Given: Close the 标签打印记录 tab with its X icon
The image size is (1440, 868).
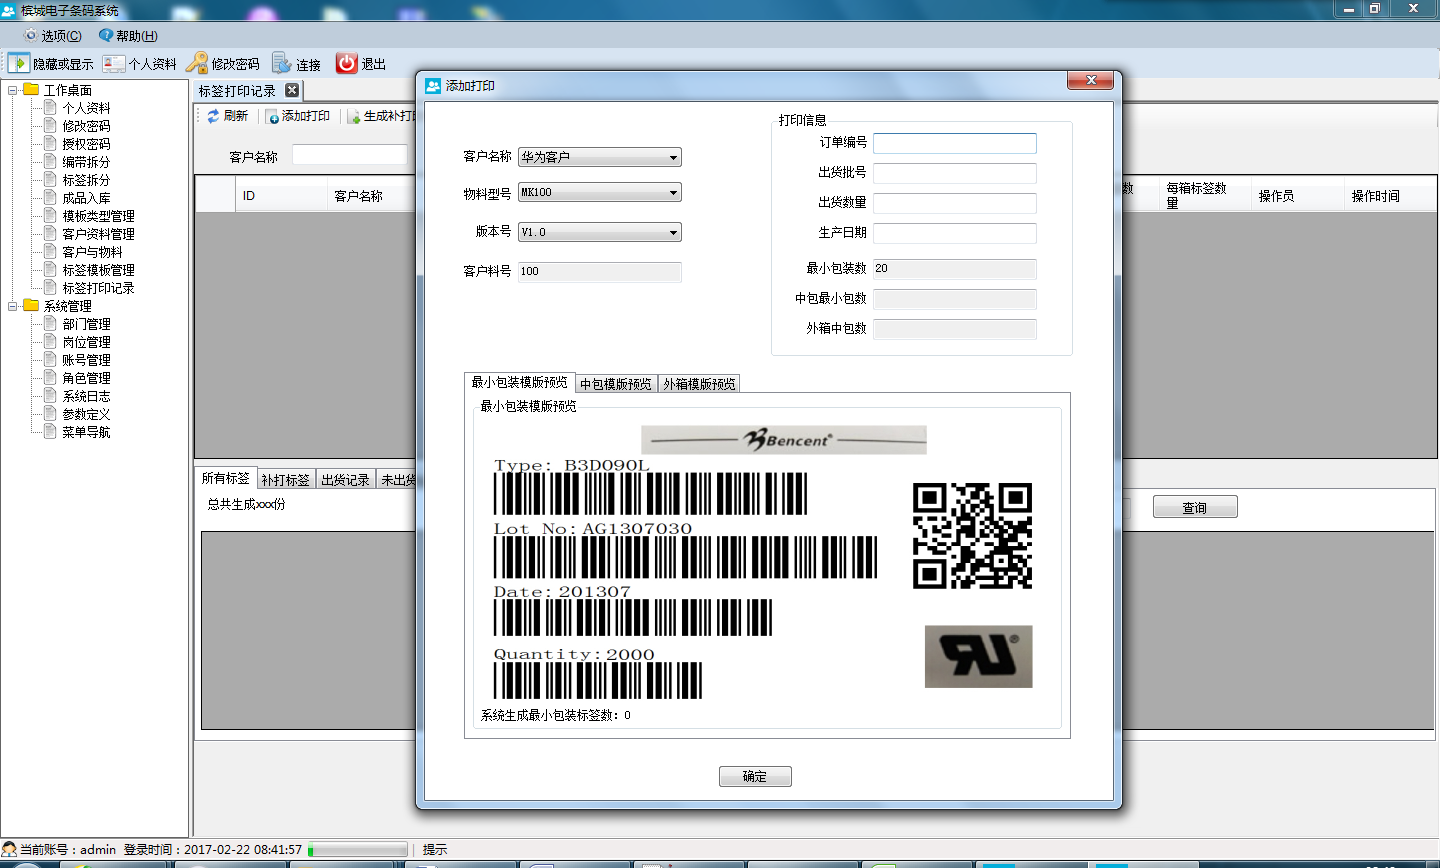Looking at the screenshot, I should [x=292, y=90].
